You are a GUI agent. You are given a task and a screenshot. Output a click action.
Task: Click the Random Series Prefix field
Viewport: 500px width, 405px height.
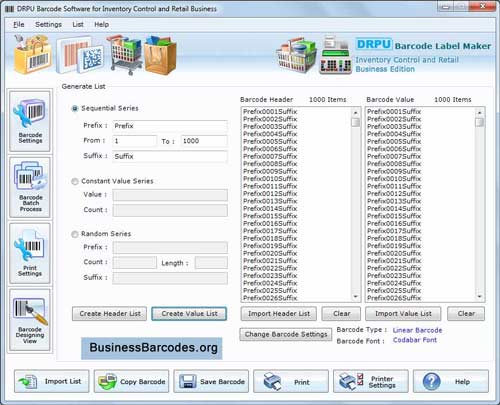[x=170, y=247]
